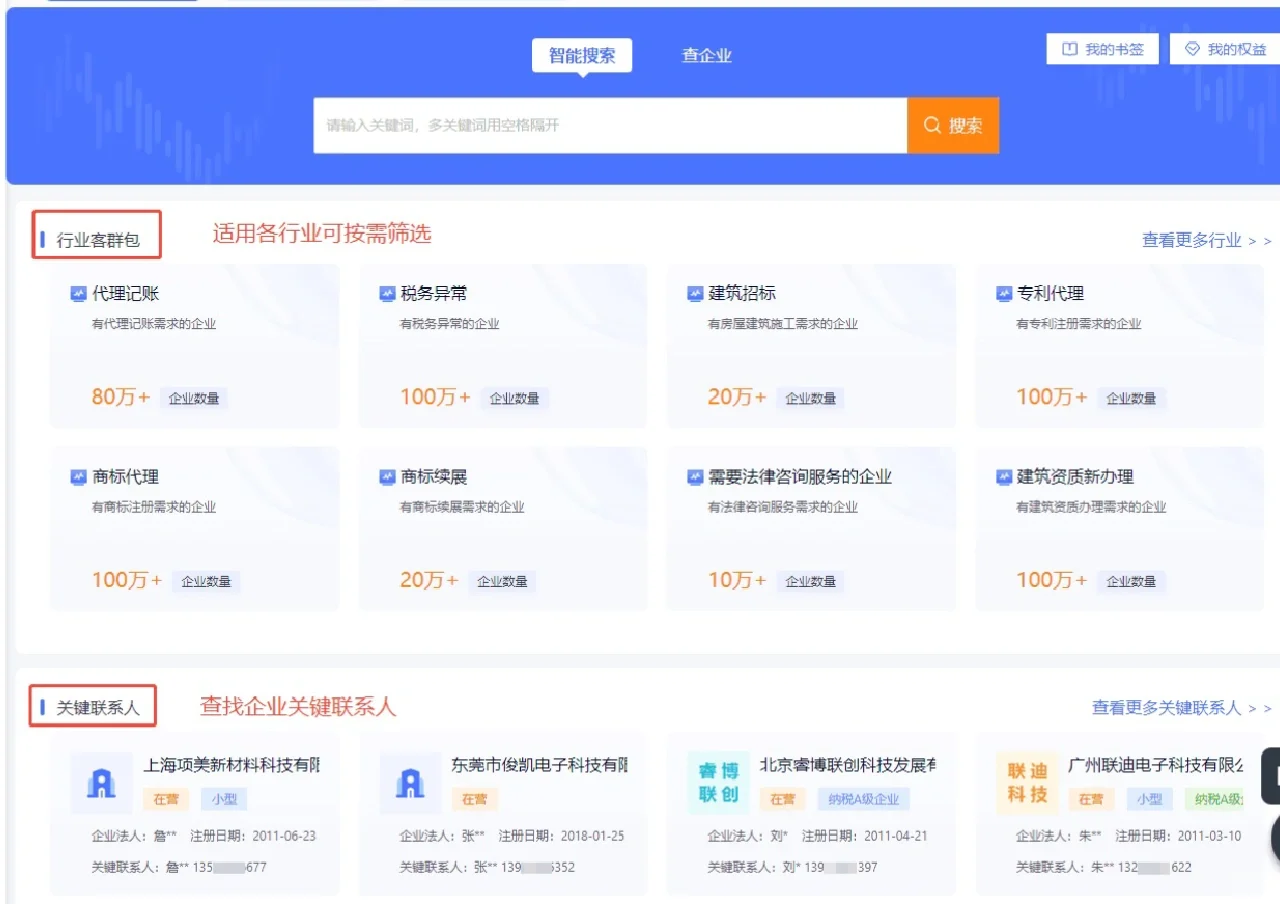Click the 上海项美新材料 building logo
Image resolution: width=1280 pixels, height=904 pixels.
(101, 782)
